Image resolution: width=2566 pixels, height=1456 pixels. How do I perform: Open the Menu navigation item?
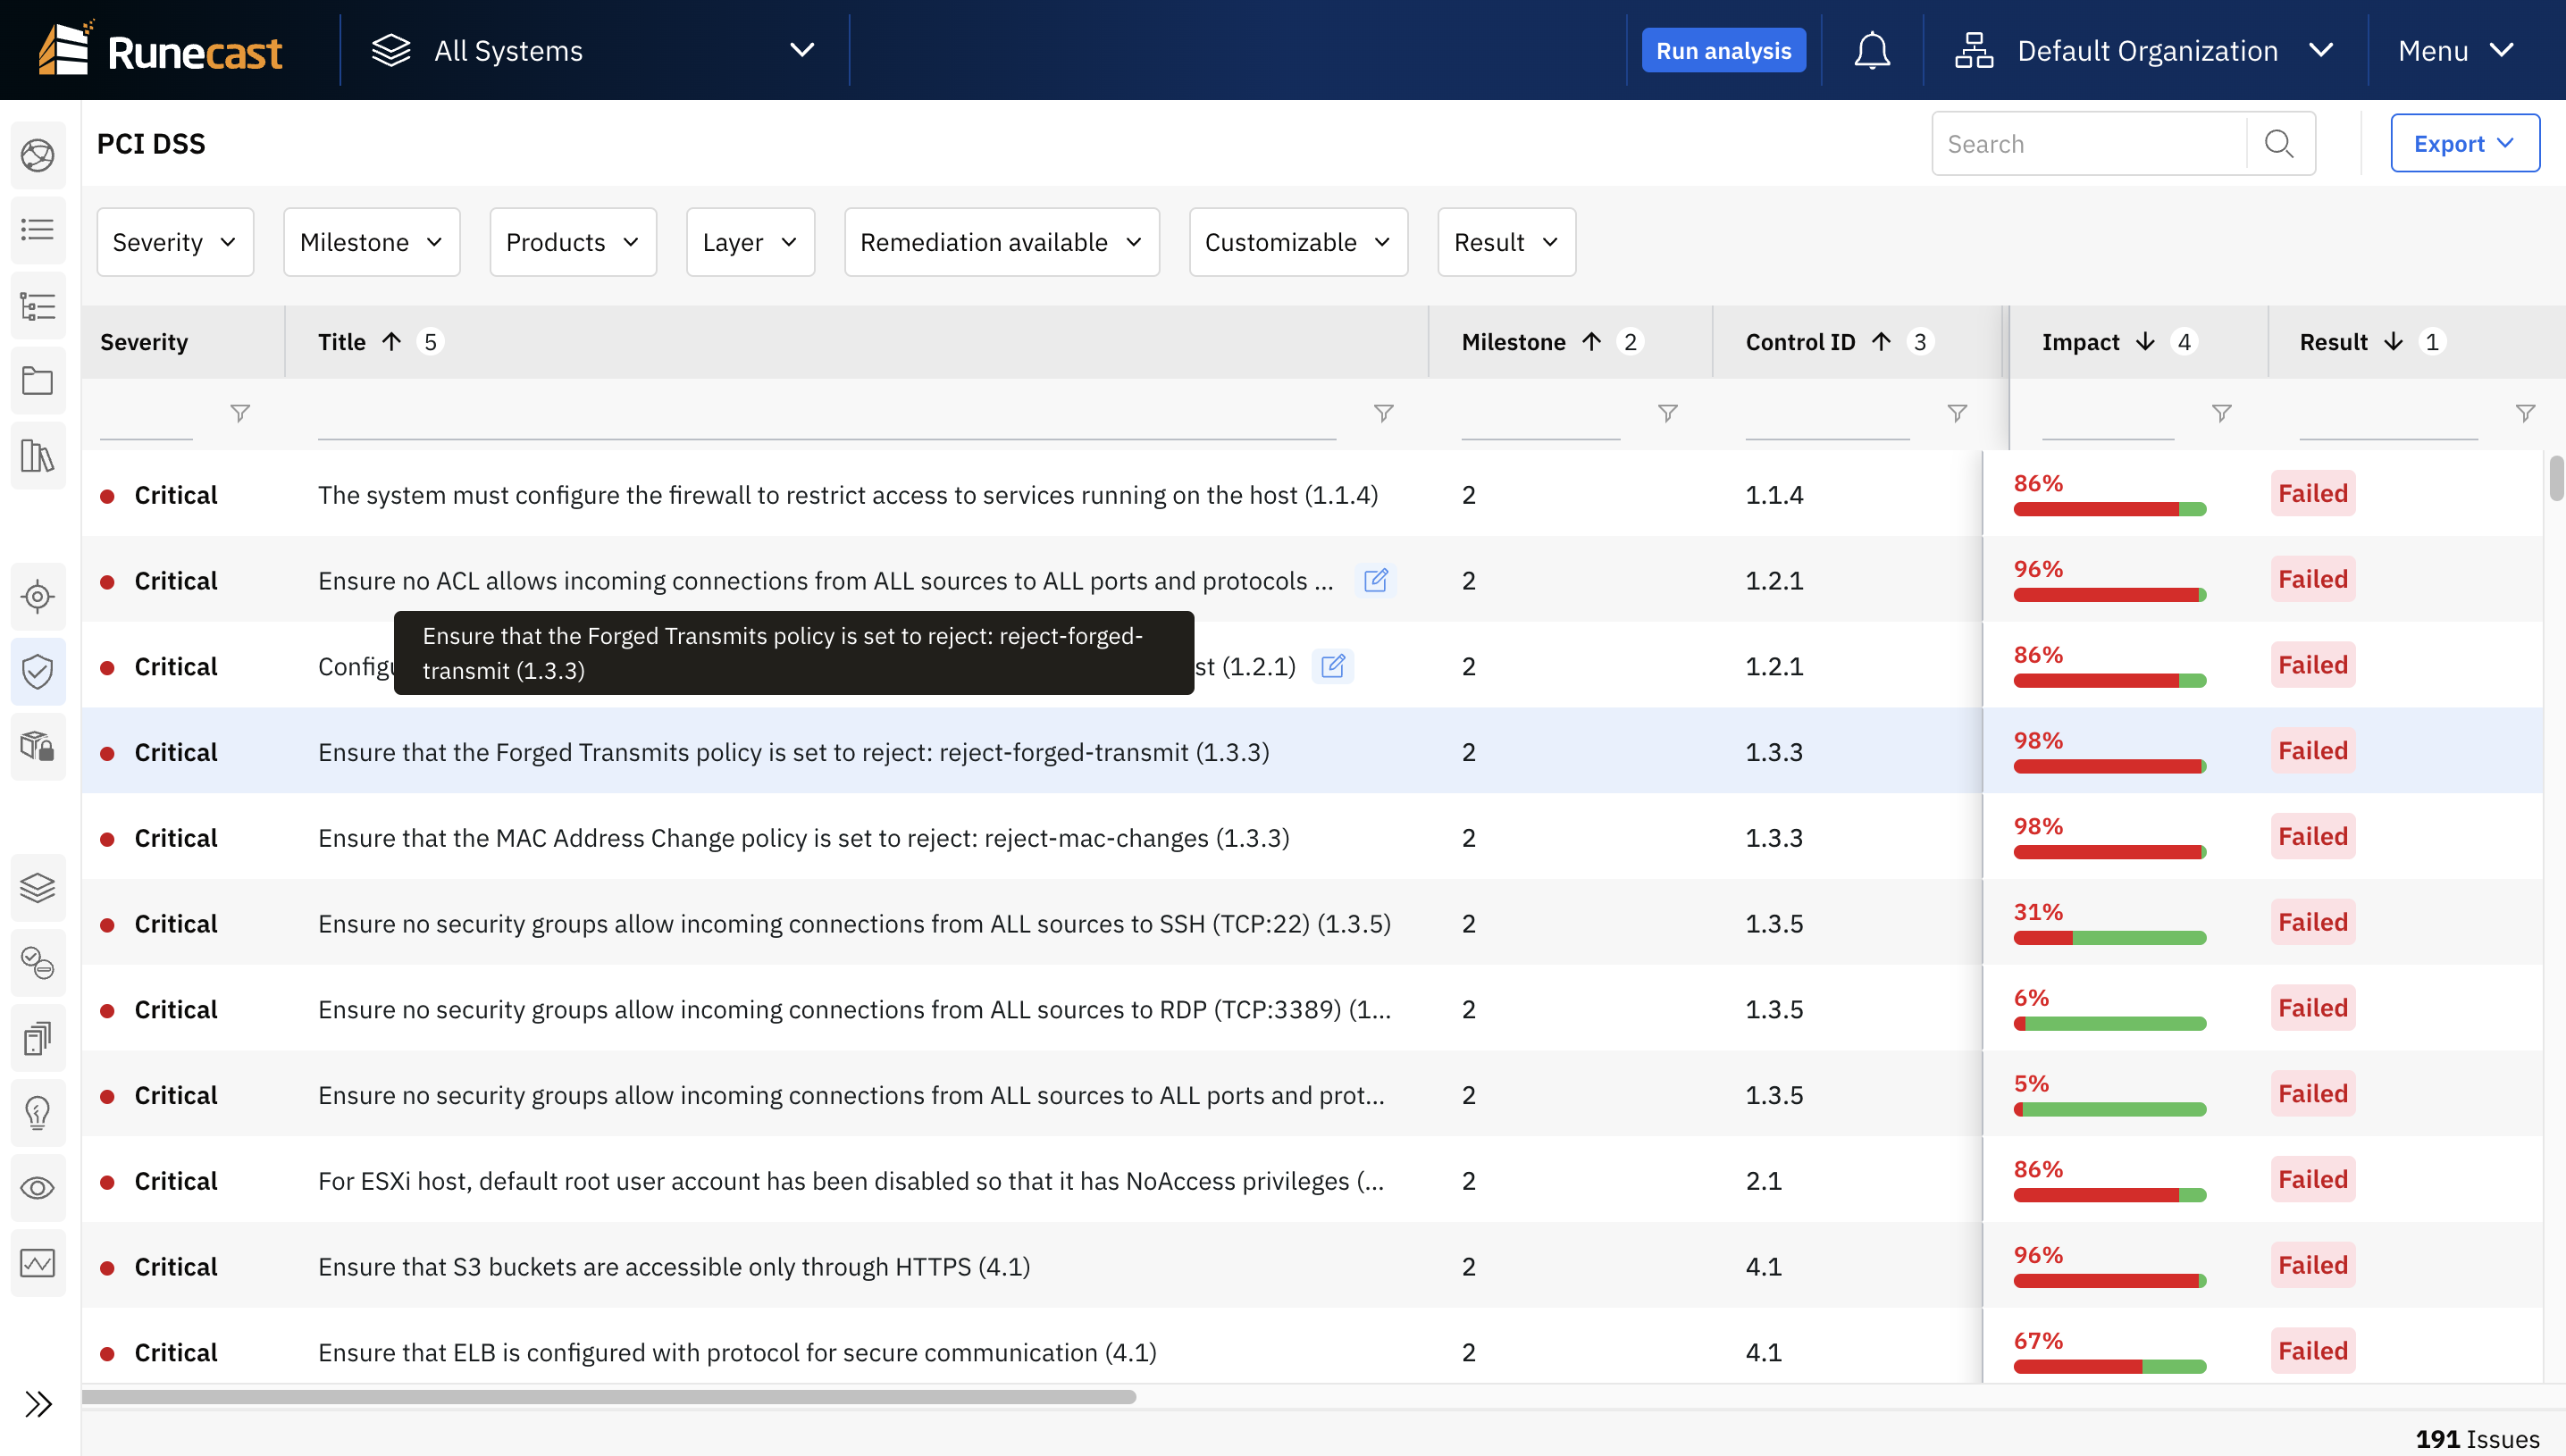tap(2455, 49)
